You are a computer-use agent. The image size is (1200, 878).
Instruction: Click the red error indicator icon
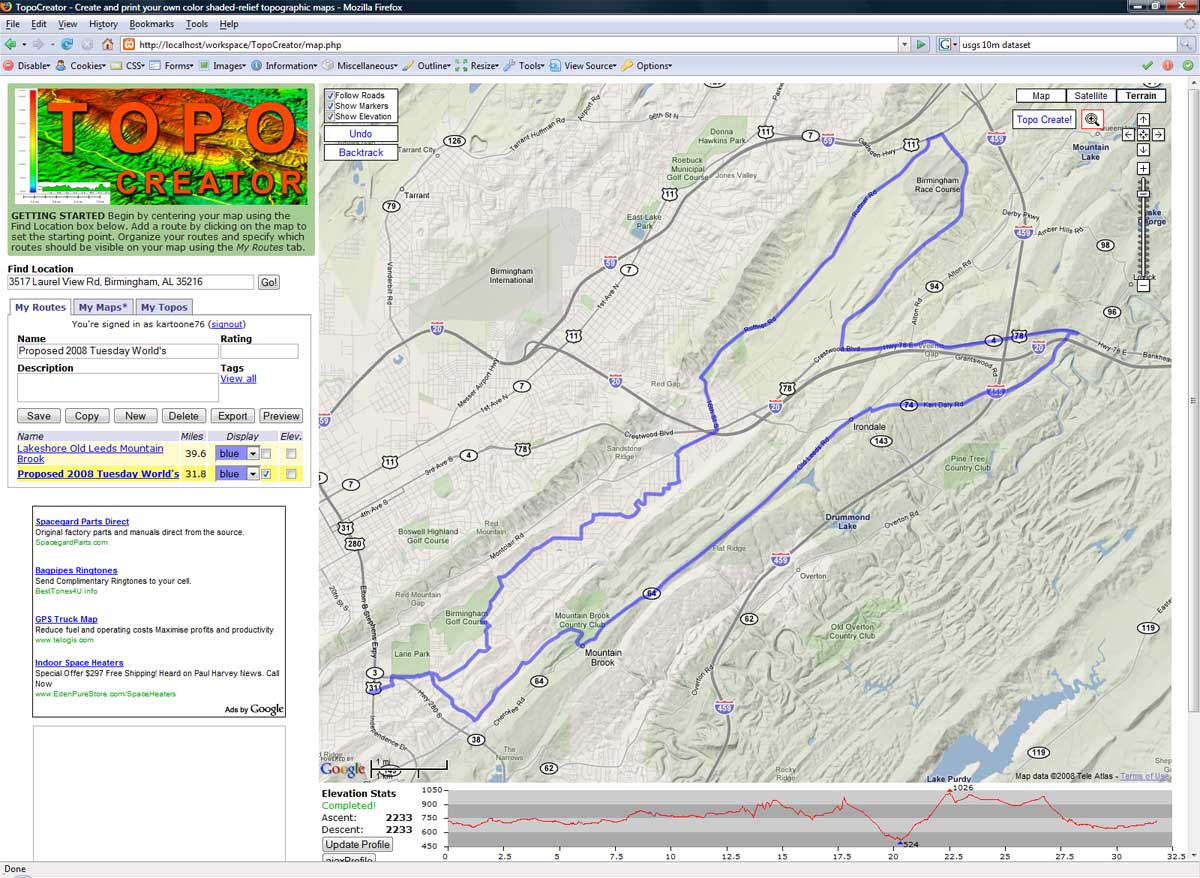(x=1168, y=65)
